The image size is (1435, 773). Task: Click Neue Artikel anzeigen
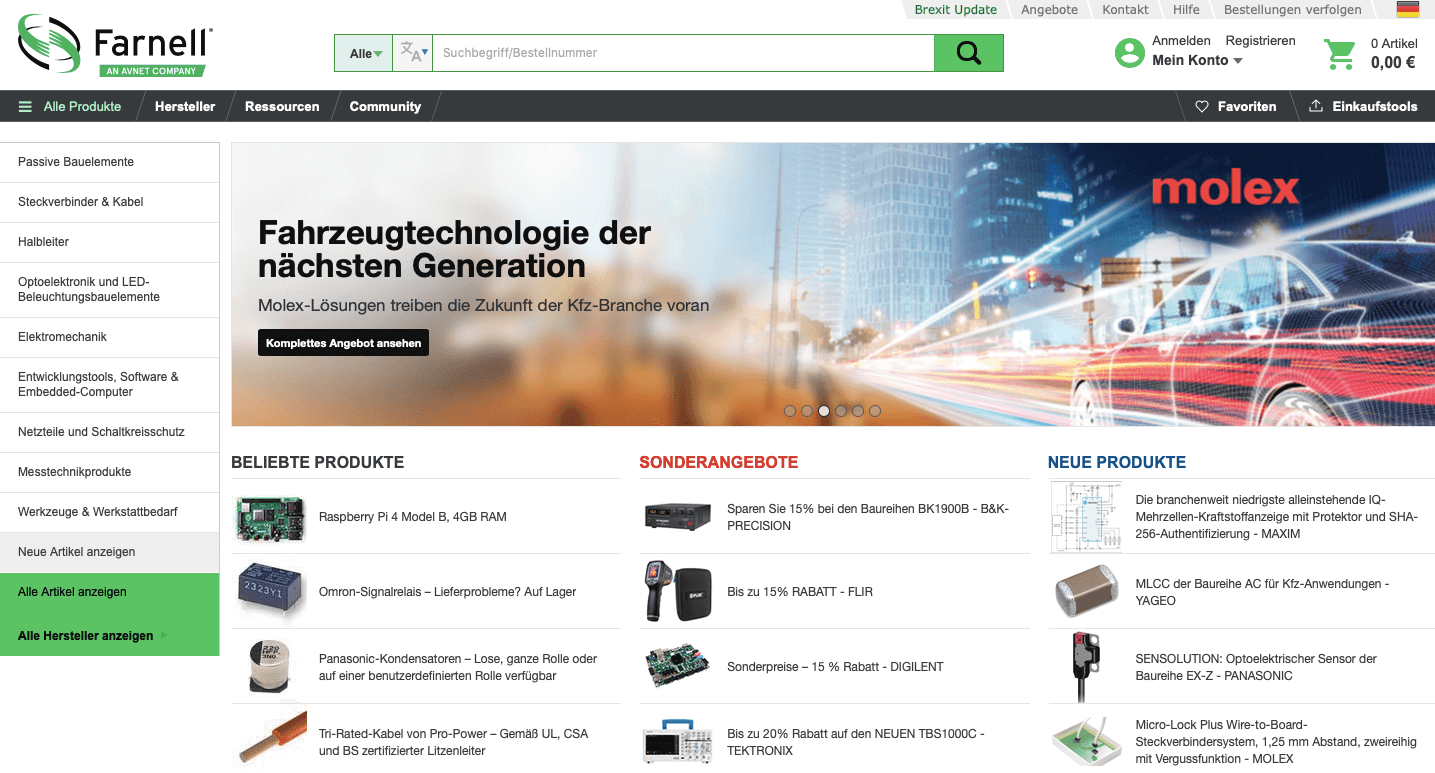click(x=109, y=552)
